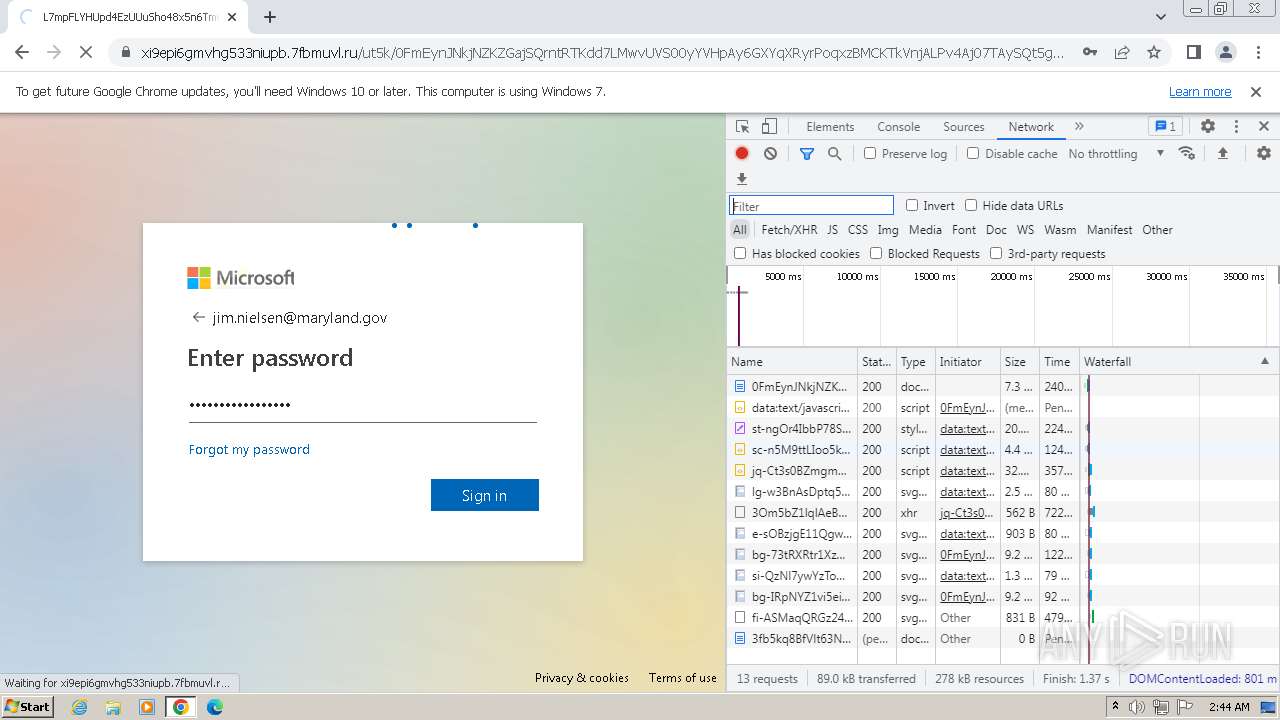Export HAR with the download arrow

click(742, 179)
